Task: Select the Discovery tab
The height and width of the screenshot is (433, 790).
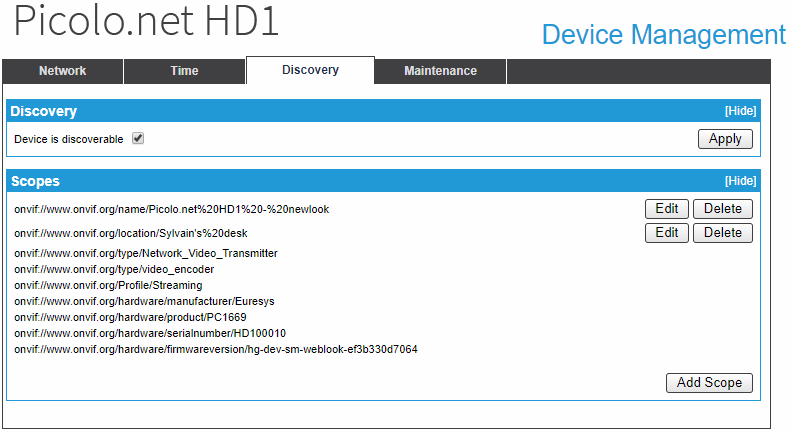Action: (x=310, y=70)
